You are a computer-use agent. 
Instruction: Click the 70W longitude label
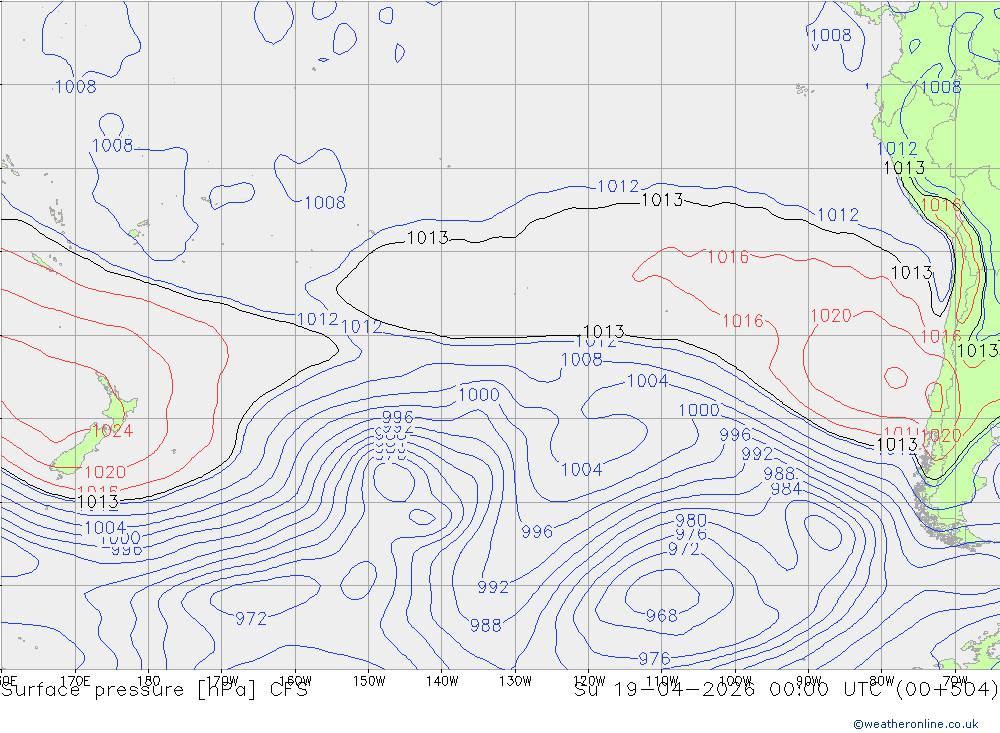coord(955,681)
